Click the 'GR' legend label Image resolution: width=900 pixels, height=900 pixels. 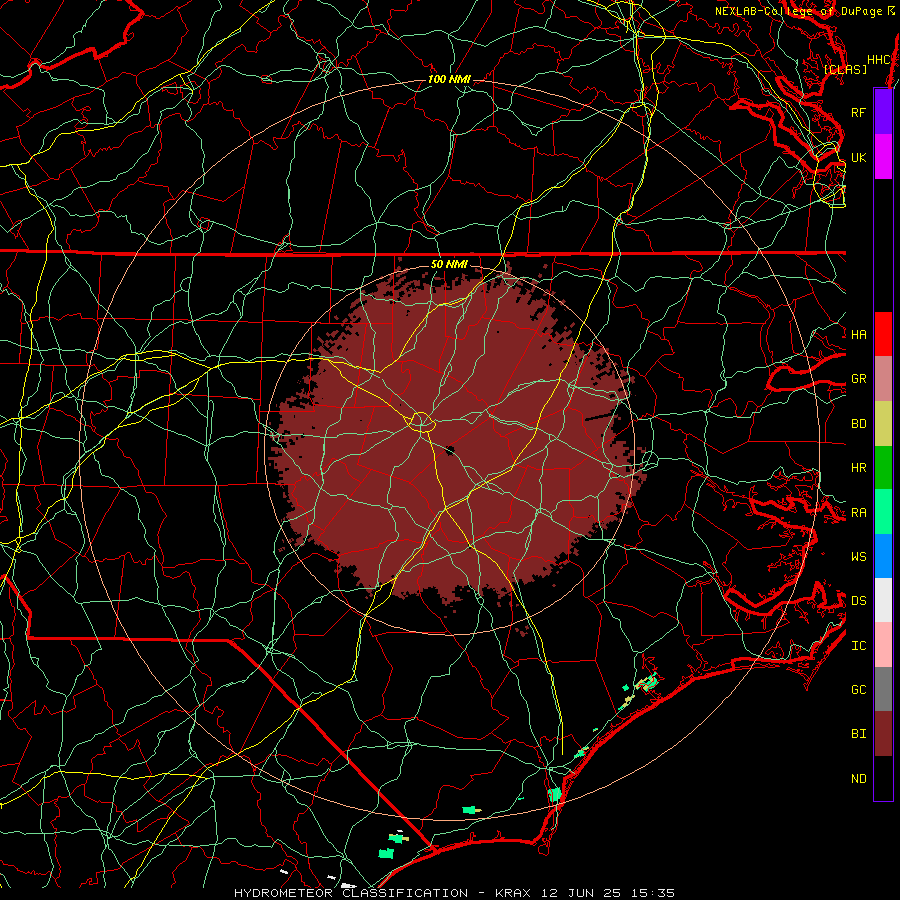pos(858,379)
